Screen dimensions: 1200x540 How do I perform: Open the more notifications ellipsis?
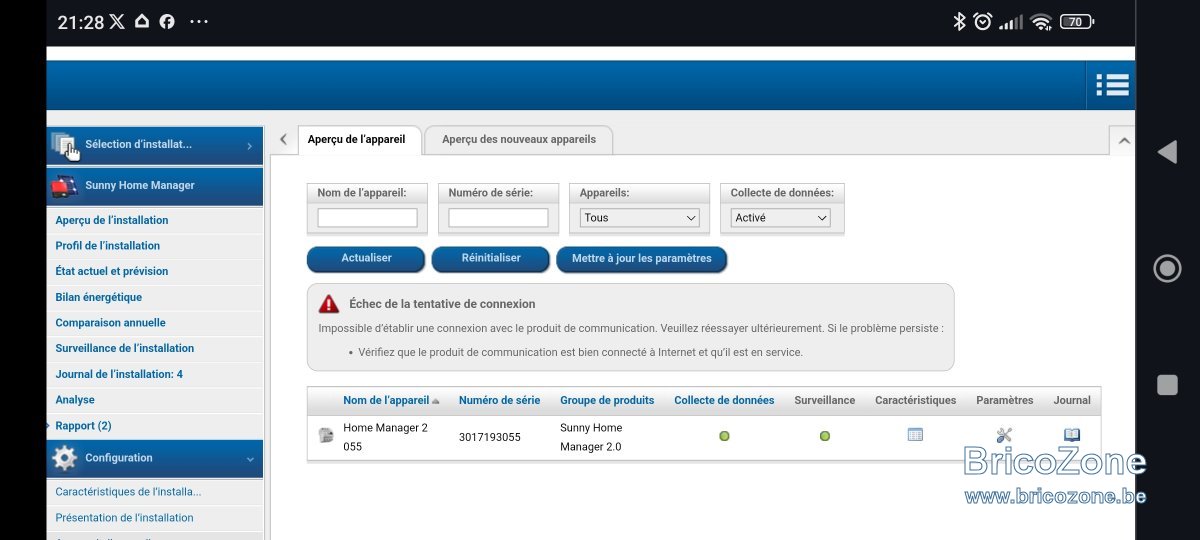point(199,21)
